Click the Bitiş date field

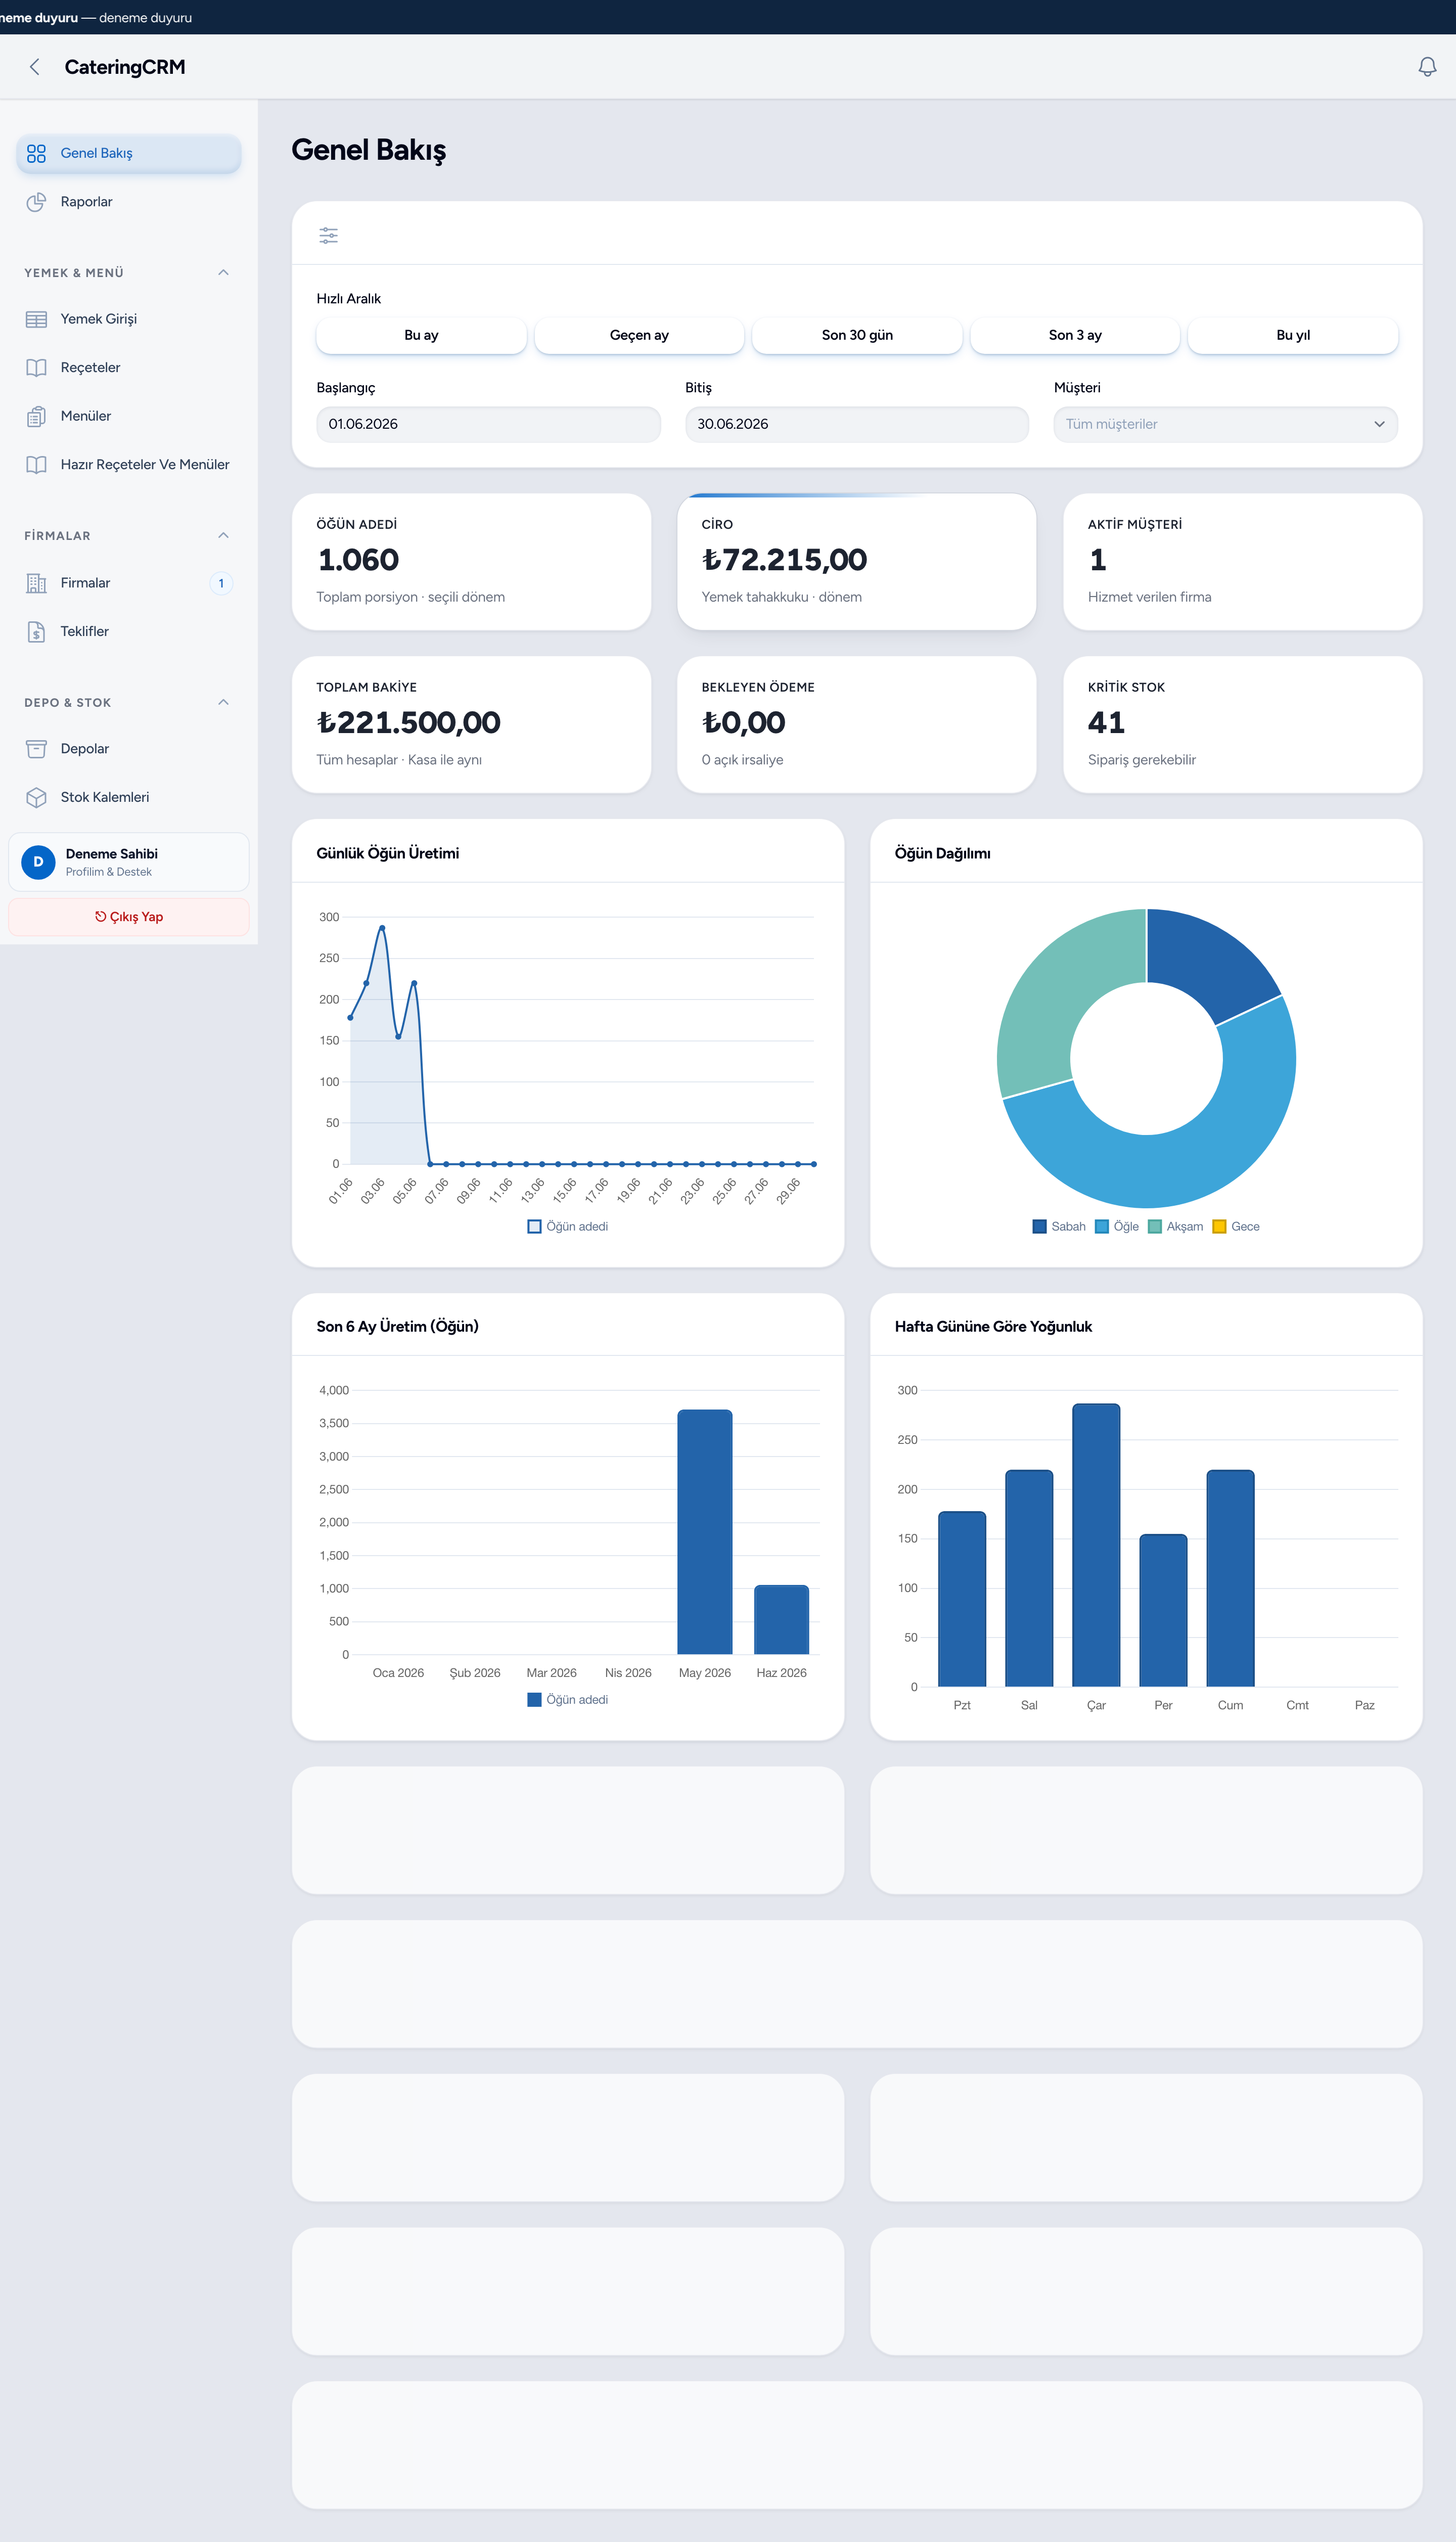pos(857,424)
